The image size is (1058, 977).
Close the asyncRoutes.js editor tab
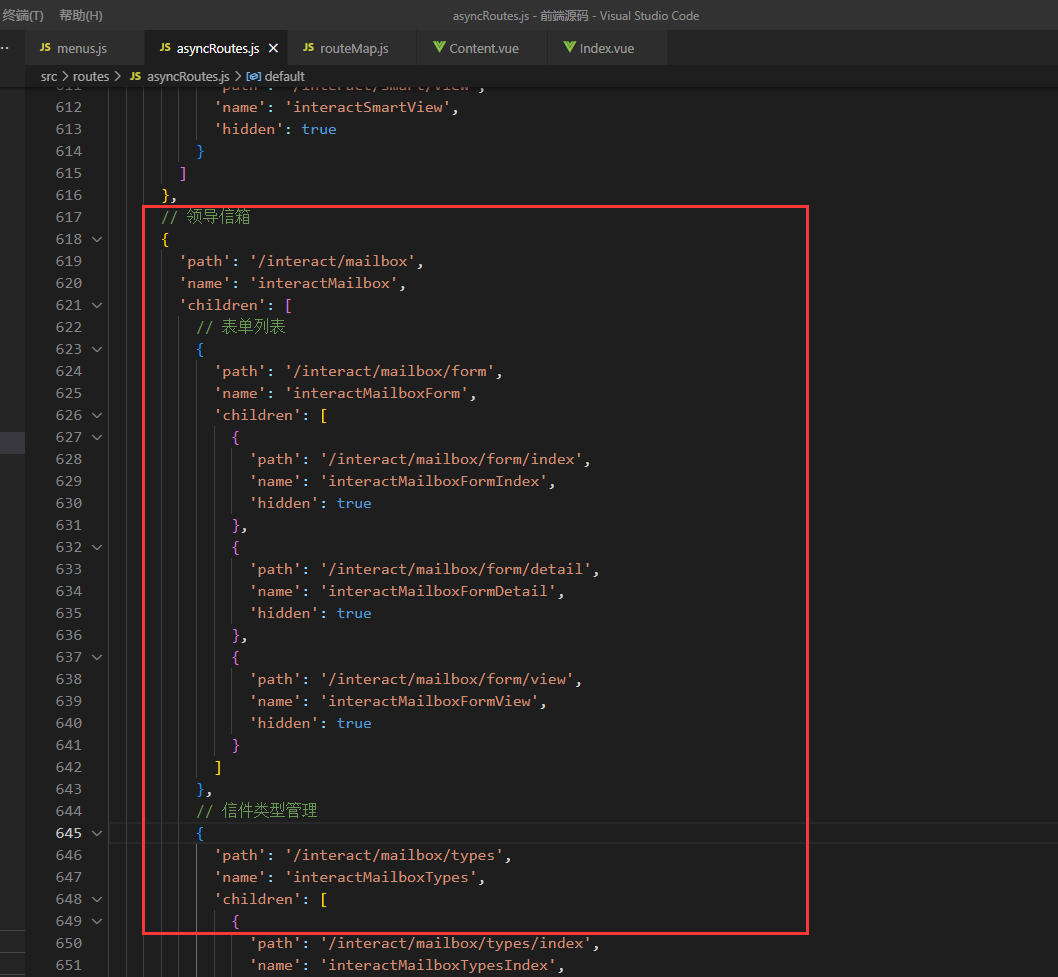273,48
